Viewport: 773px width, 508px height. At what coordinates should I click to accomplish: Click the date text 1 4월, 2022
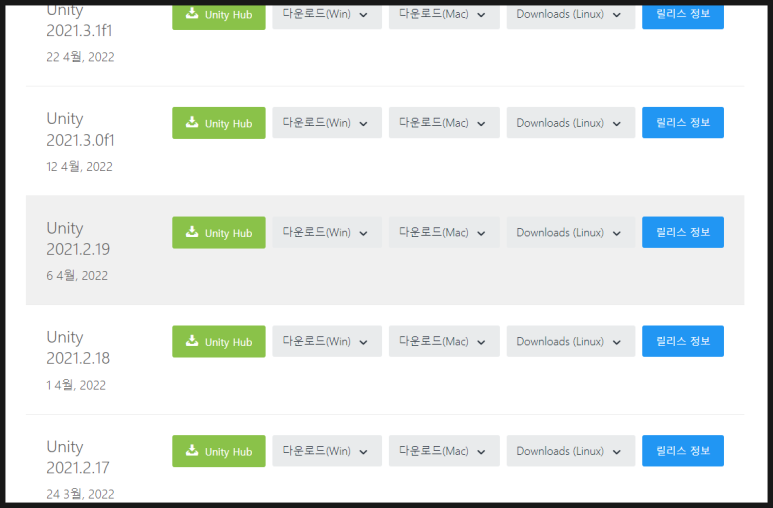tap(76, 385)
